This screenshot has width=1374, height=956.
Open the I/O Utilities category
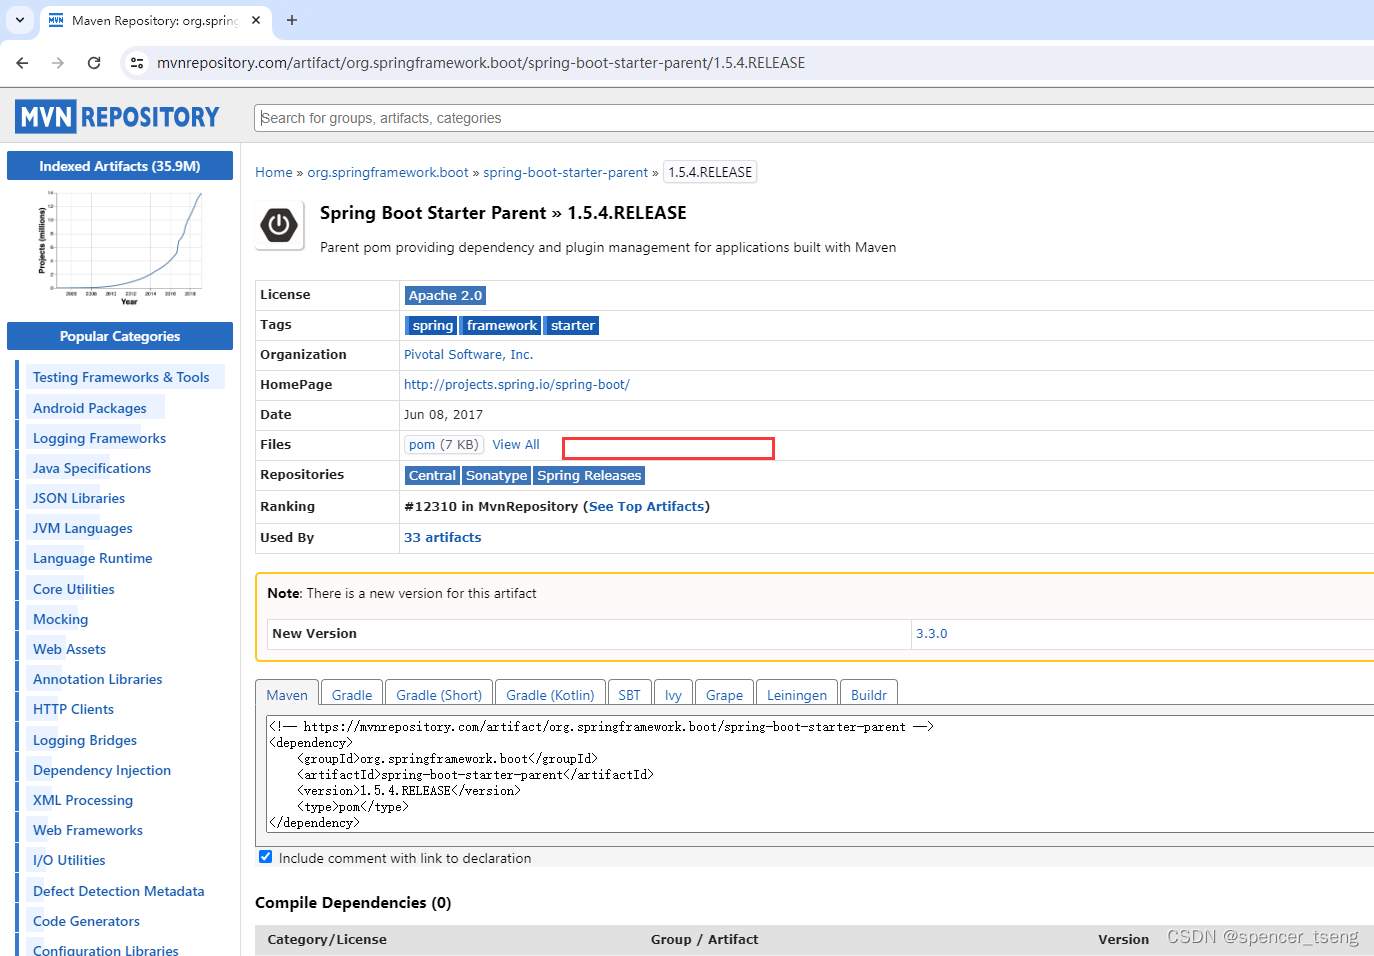tap(69, 860)
